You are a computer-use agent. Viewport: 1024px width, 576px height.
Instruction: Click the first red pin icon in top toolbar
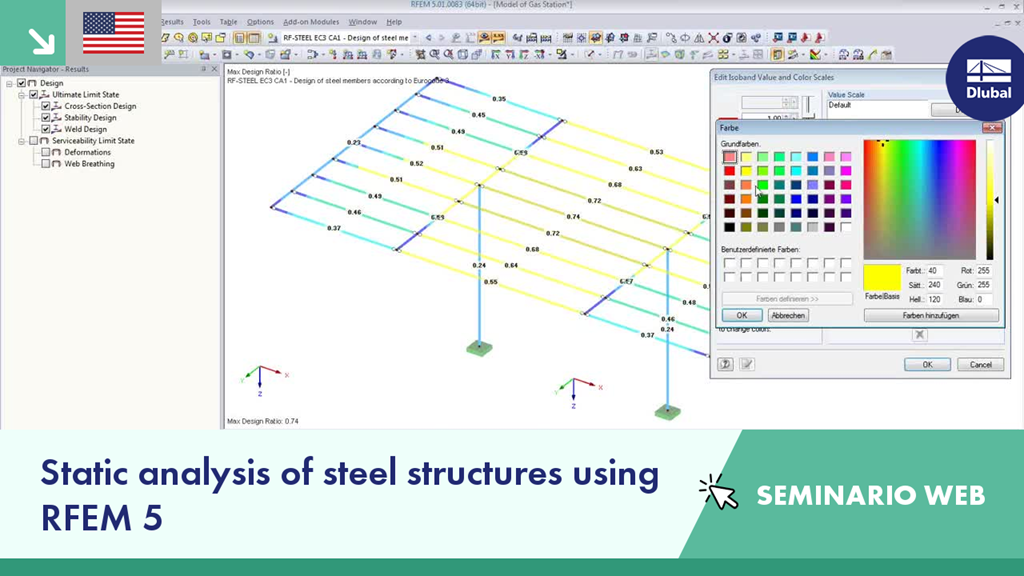point(806,38)
